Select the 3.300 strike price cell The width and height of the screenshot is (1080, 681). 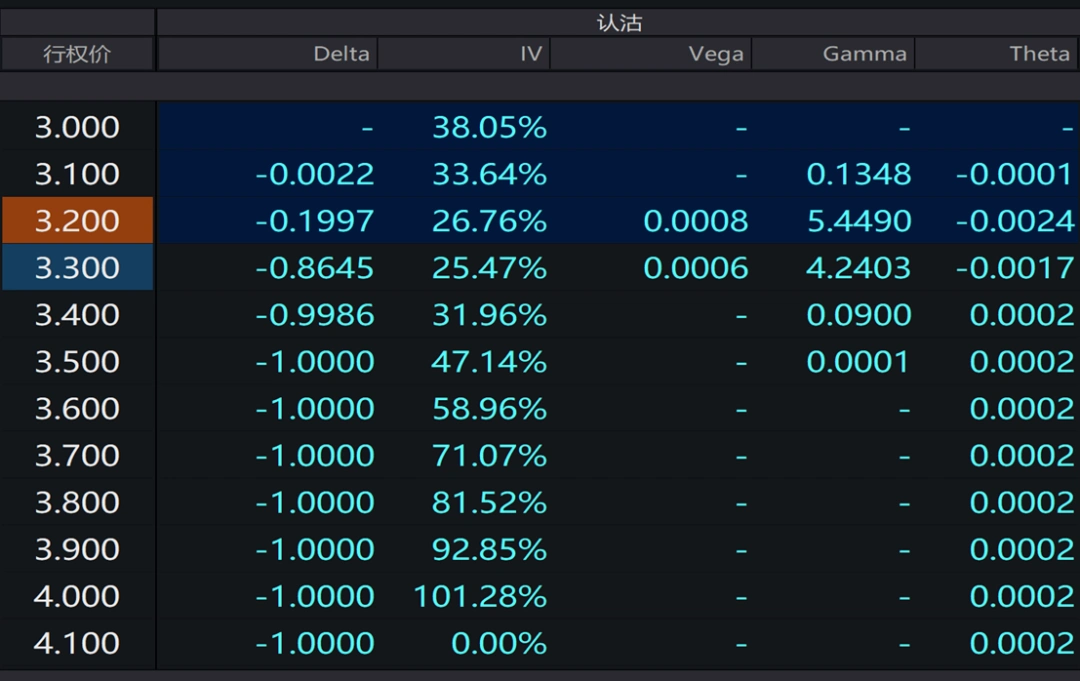[x=77, y=268]
